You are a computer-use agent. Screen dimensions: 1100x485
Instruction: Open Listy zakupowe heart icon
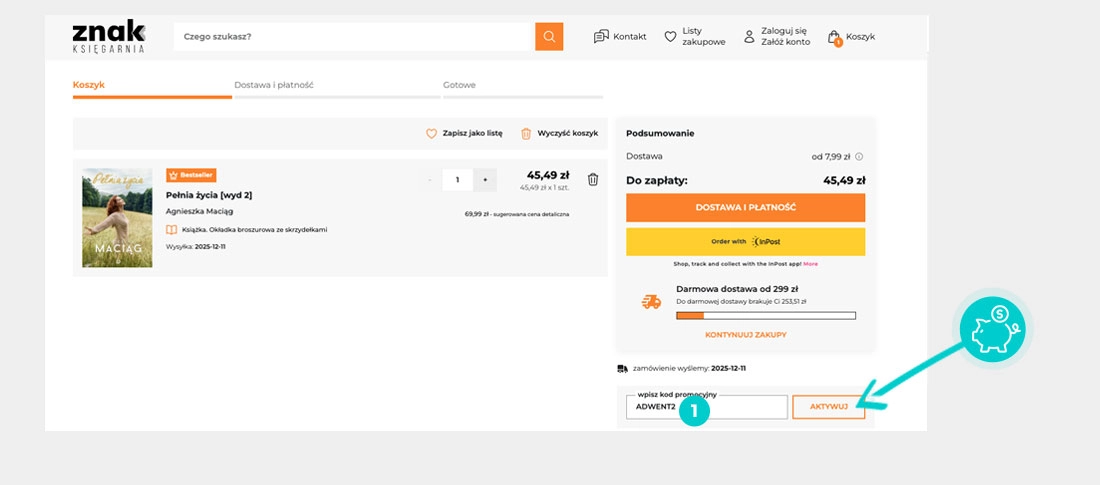click(x=670, y=37)
